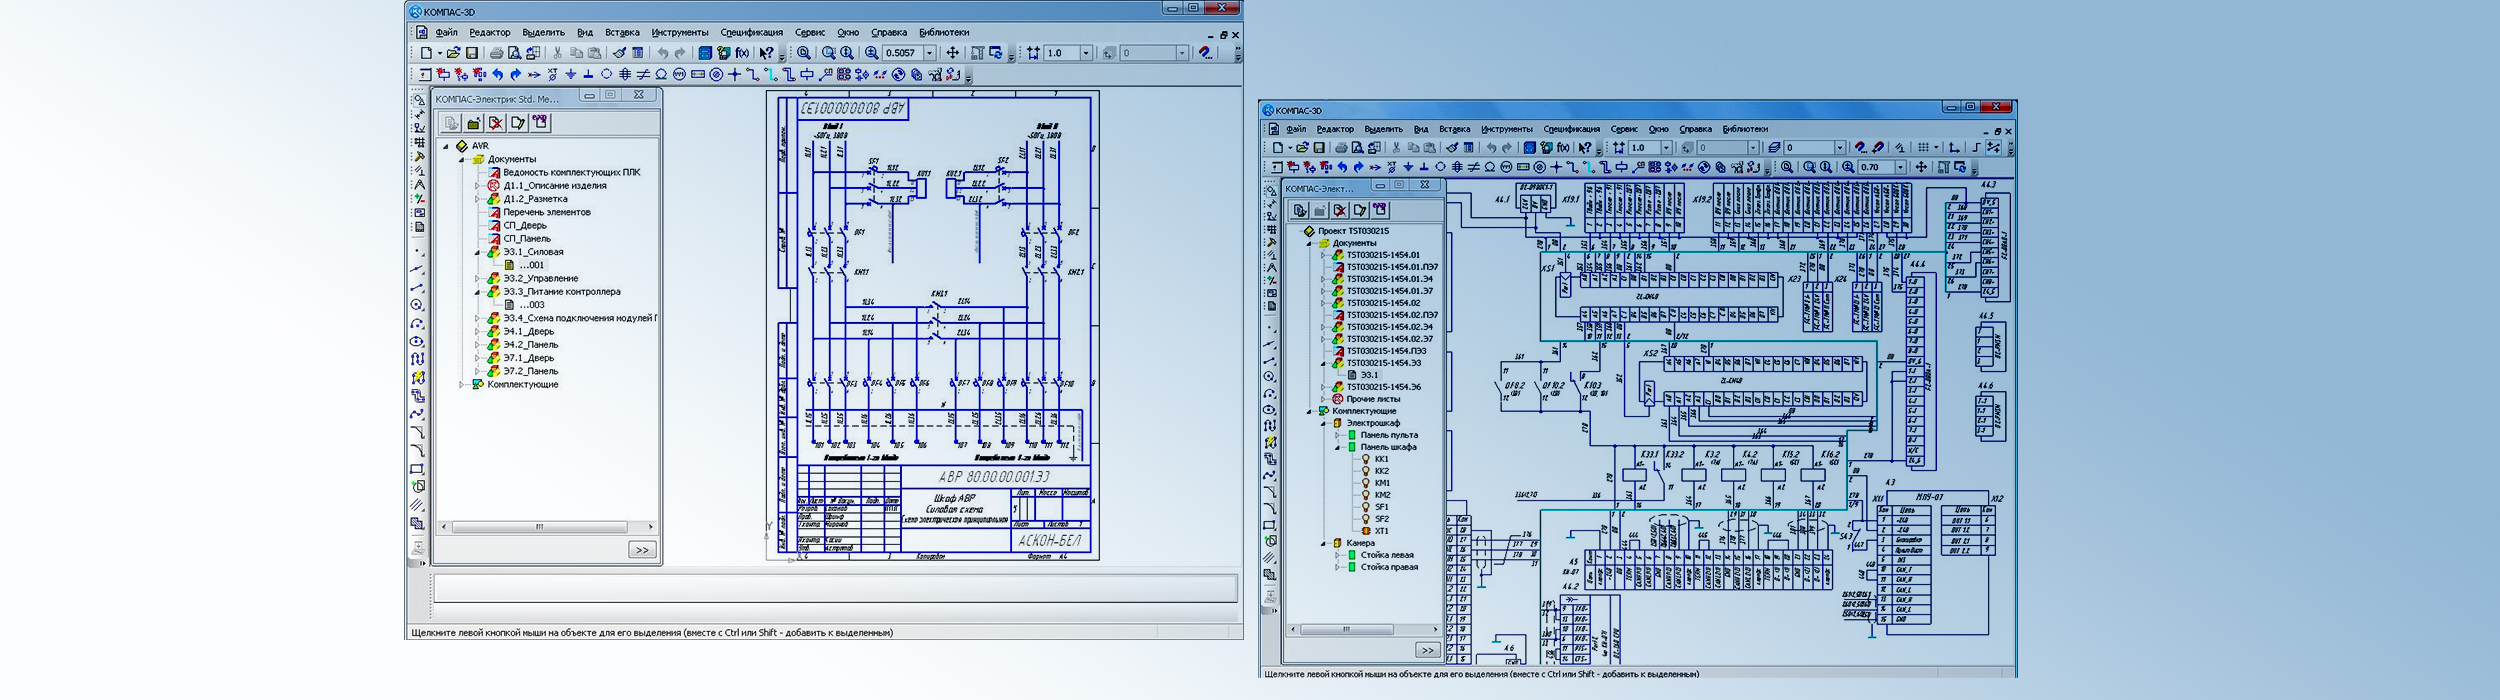Screen dimensions: 2500x700
Task: Select KM1 component in right tree
Action: click(x=1381, y=483)
